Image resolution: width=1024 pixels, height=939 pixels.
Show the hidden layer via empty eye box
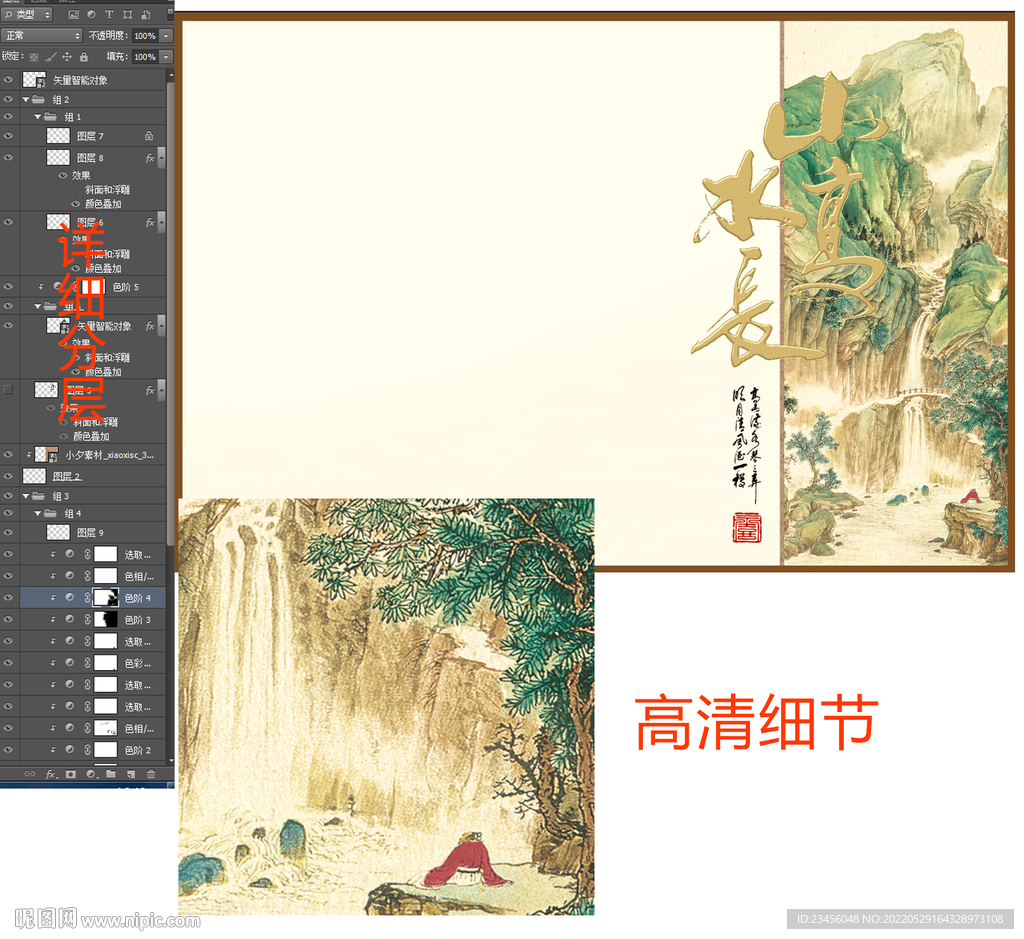point(8,390)
